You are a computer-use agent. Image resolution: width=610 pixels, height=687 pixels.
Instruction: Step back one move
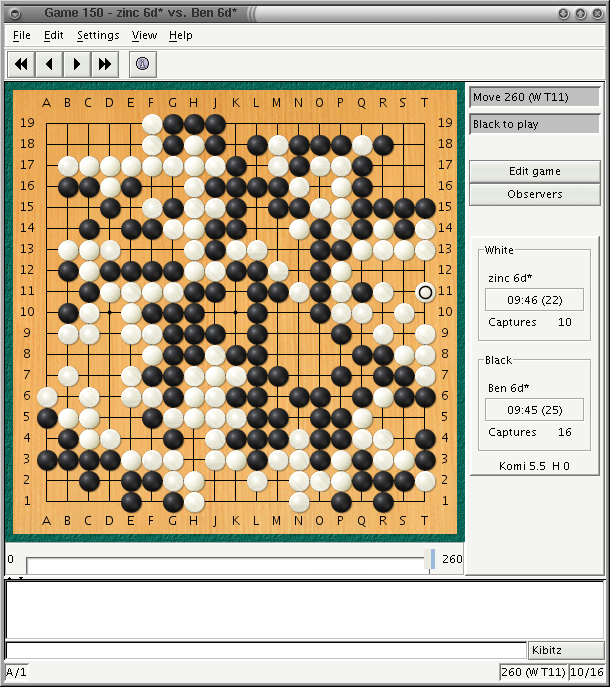click(x=49, y=64)
